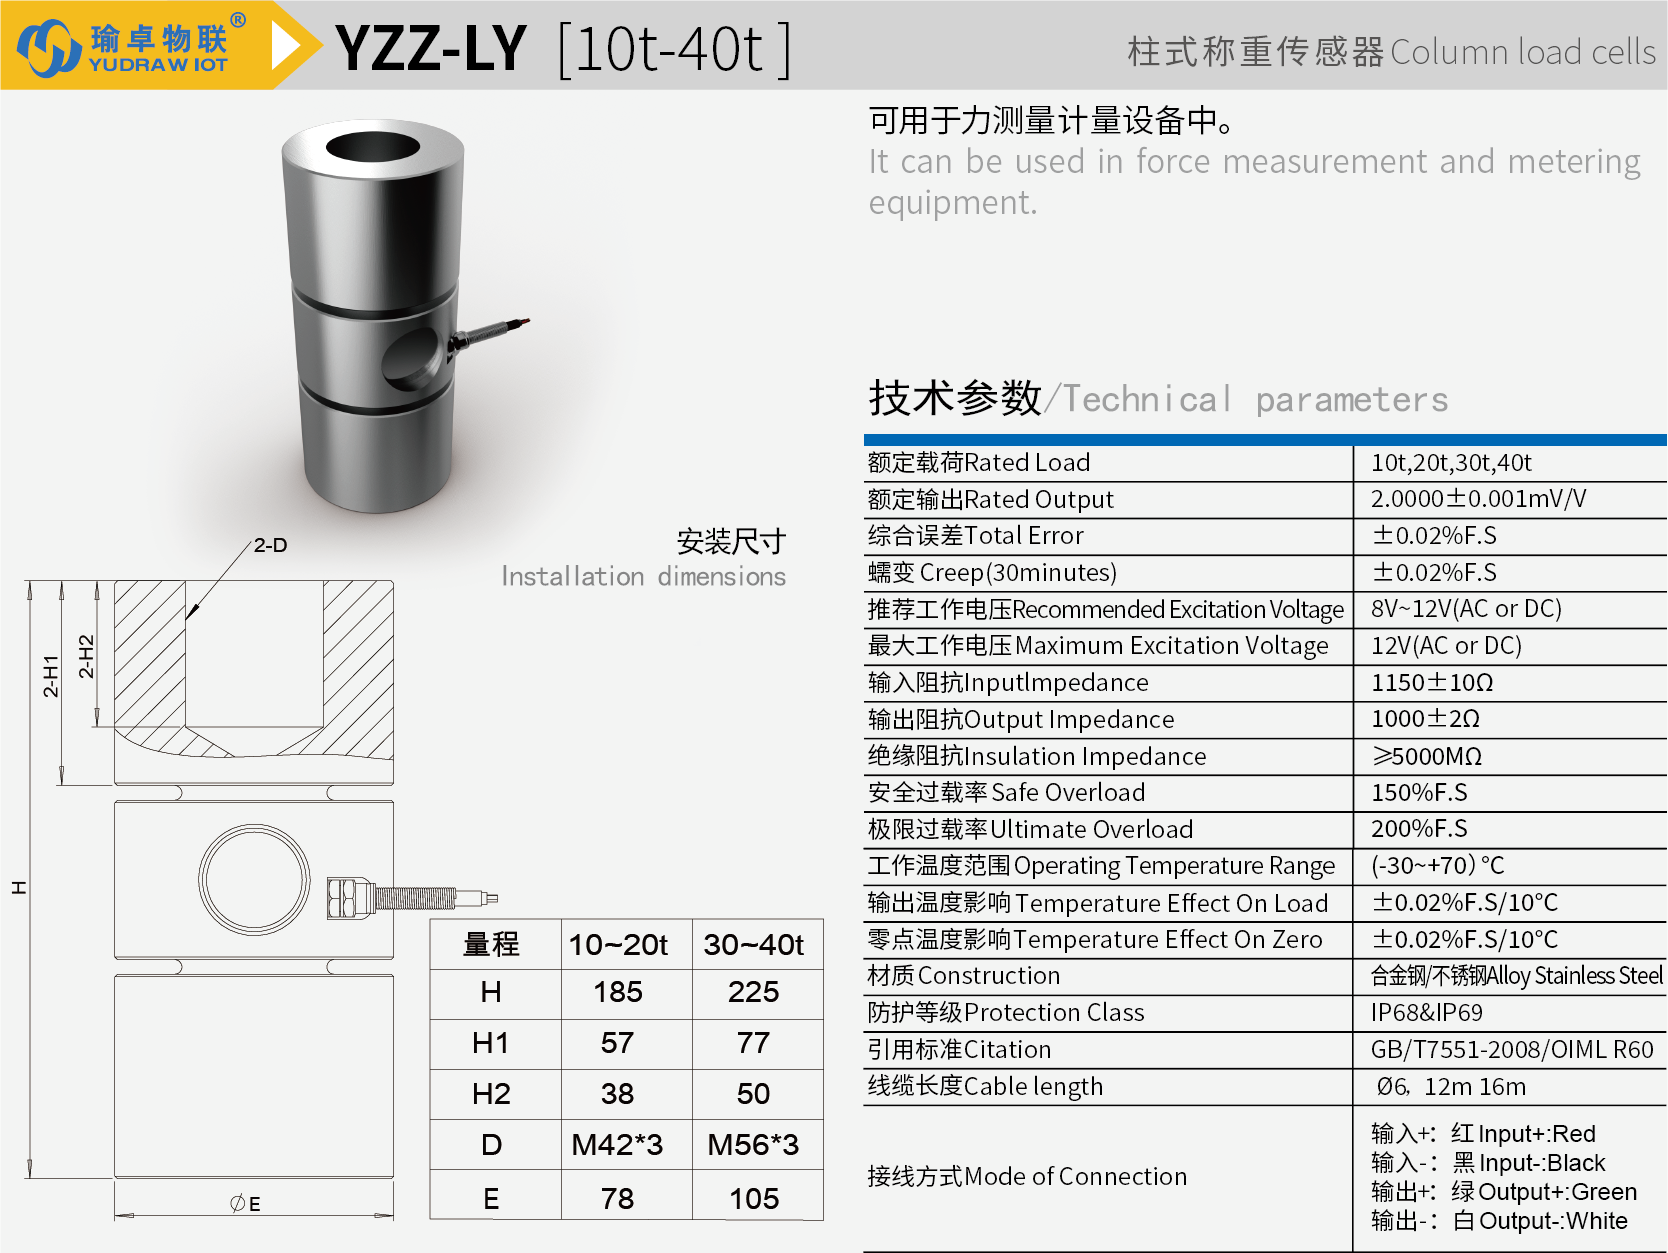The width and height of the screenshot is (1668, 1253).
Task: Click the [10t-40t] range heading
Action: coord(674,49)
